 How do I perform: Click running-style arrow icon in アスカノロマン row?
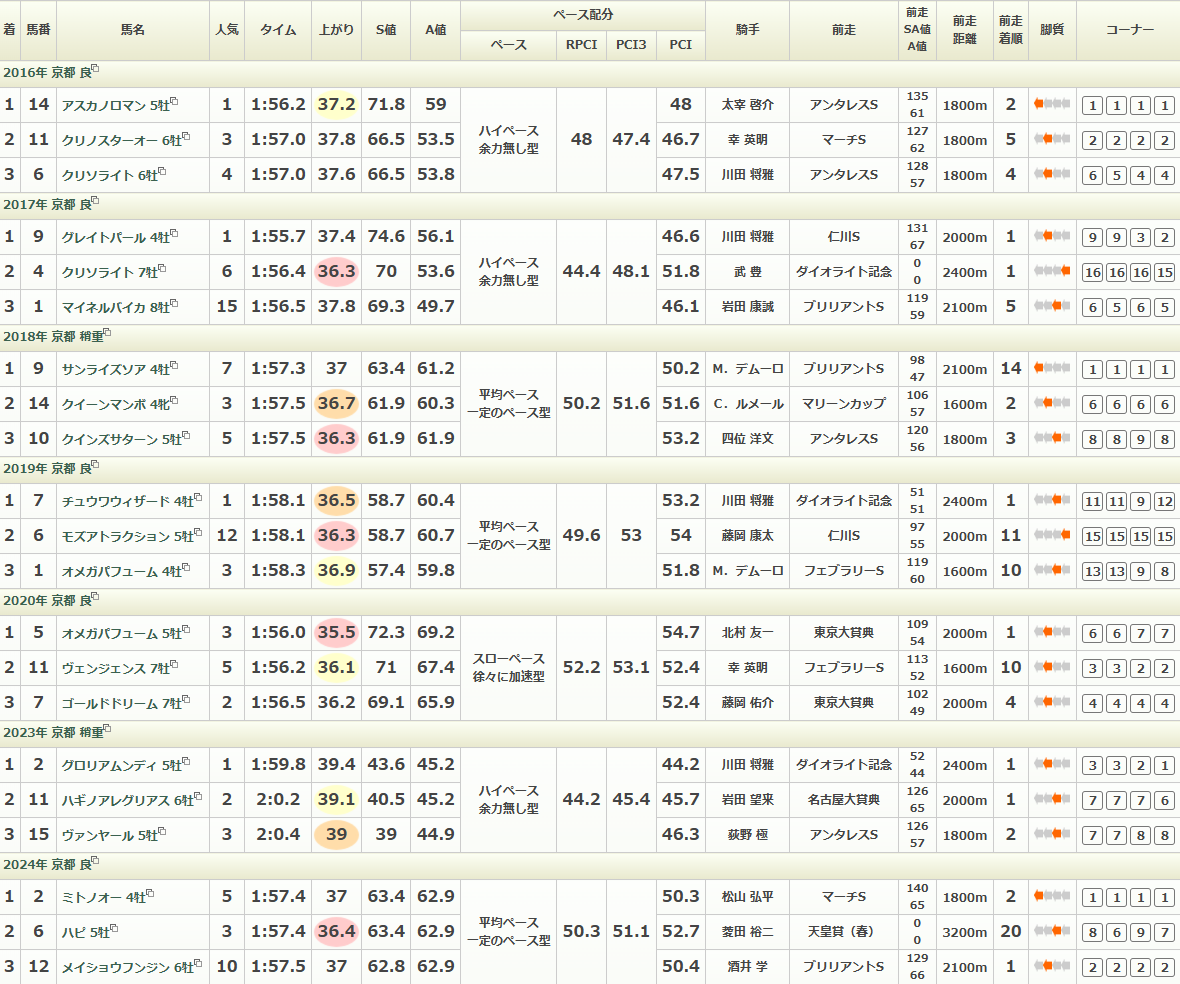[1051, 104]
